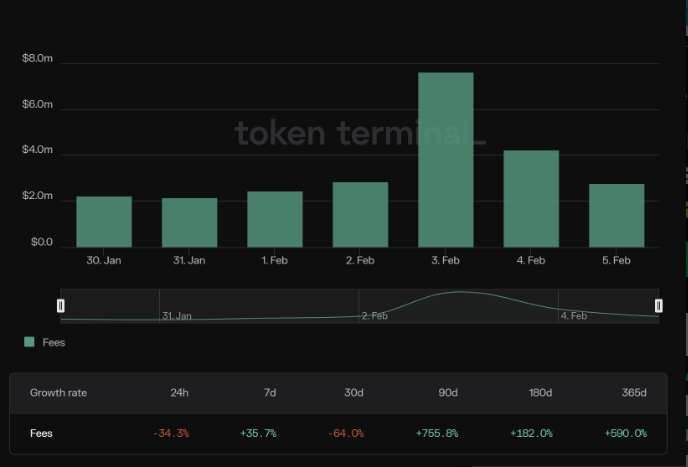Viewport: 688px width, 467px height.
Task: Click the 365d column header
Action: point(634,393)
